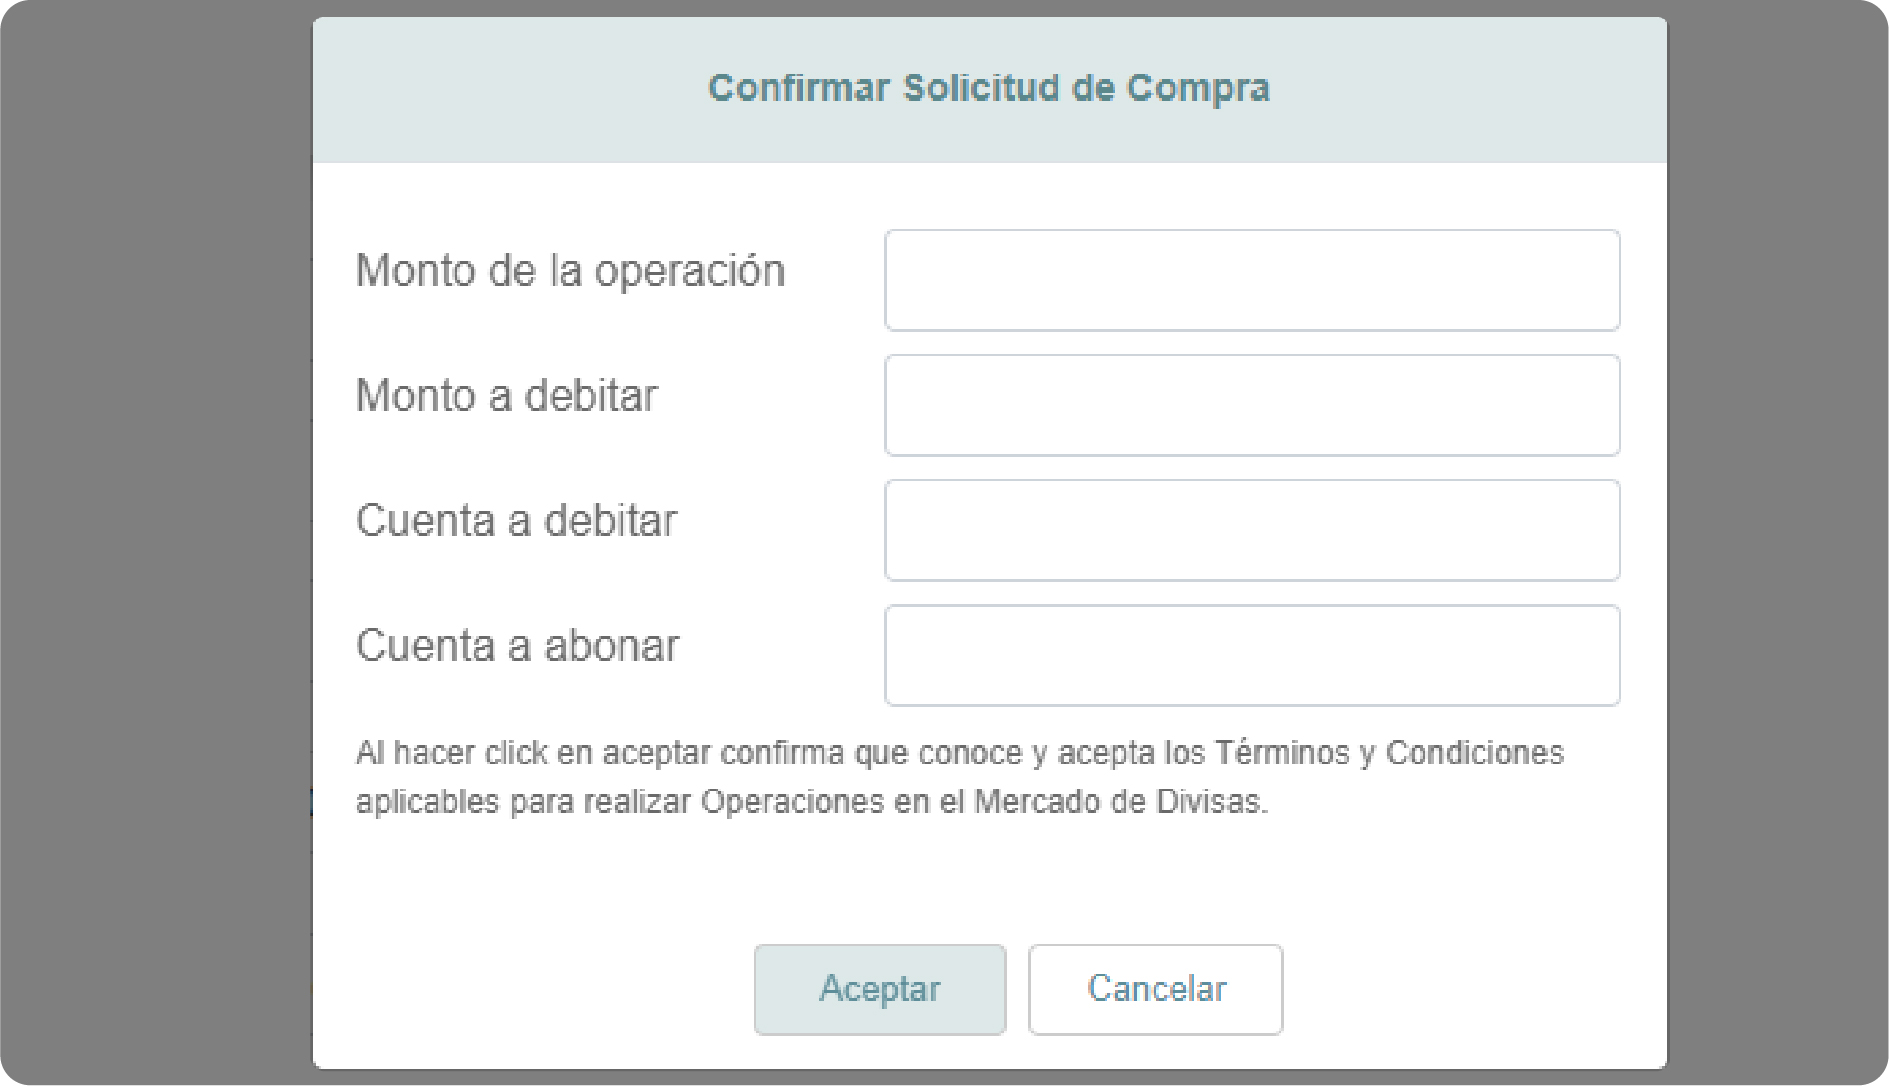Click the Monto de la operación label

coord(570,271)
